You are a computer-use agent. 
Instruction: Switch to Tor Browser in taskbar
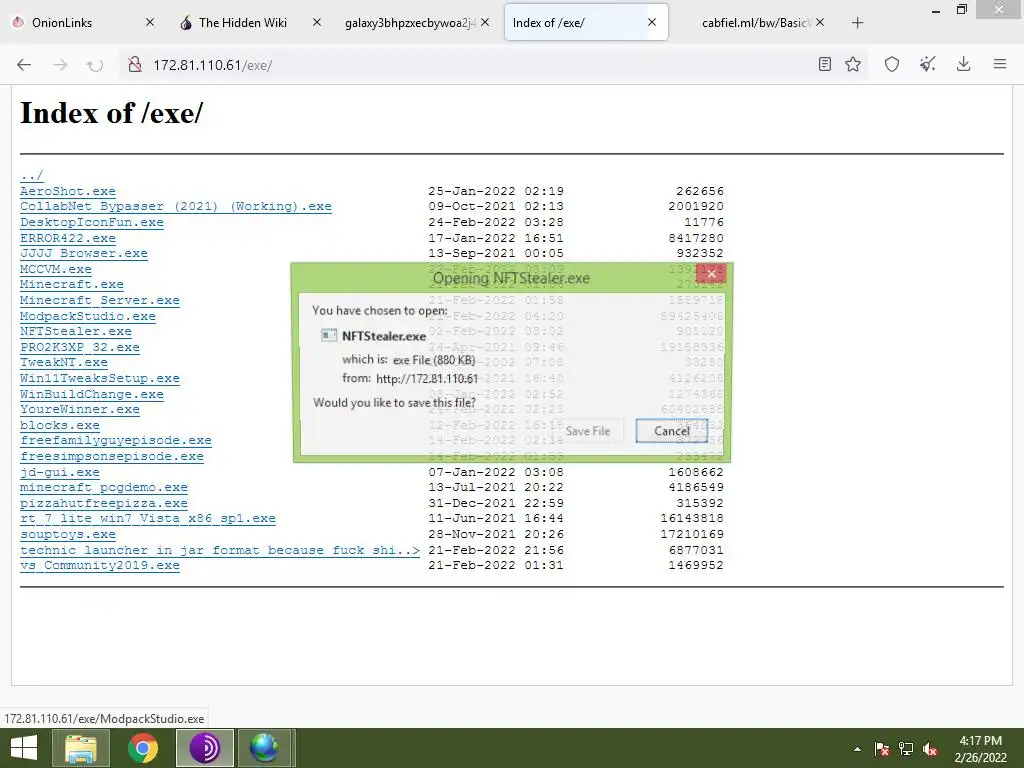(205, 748)
